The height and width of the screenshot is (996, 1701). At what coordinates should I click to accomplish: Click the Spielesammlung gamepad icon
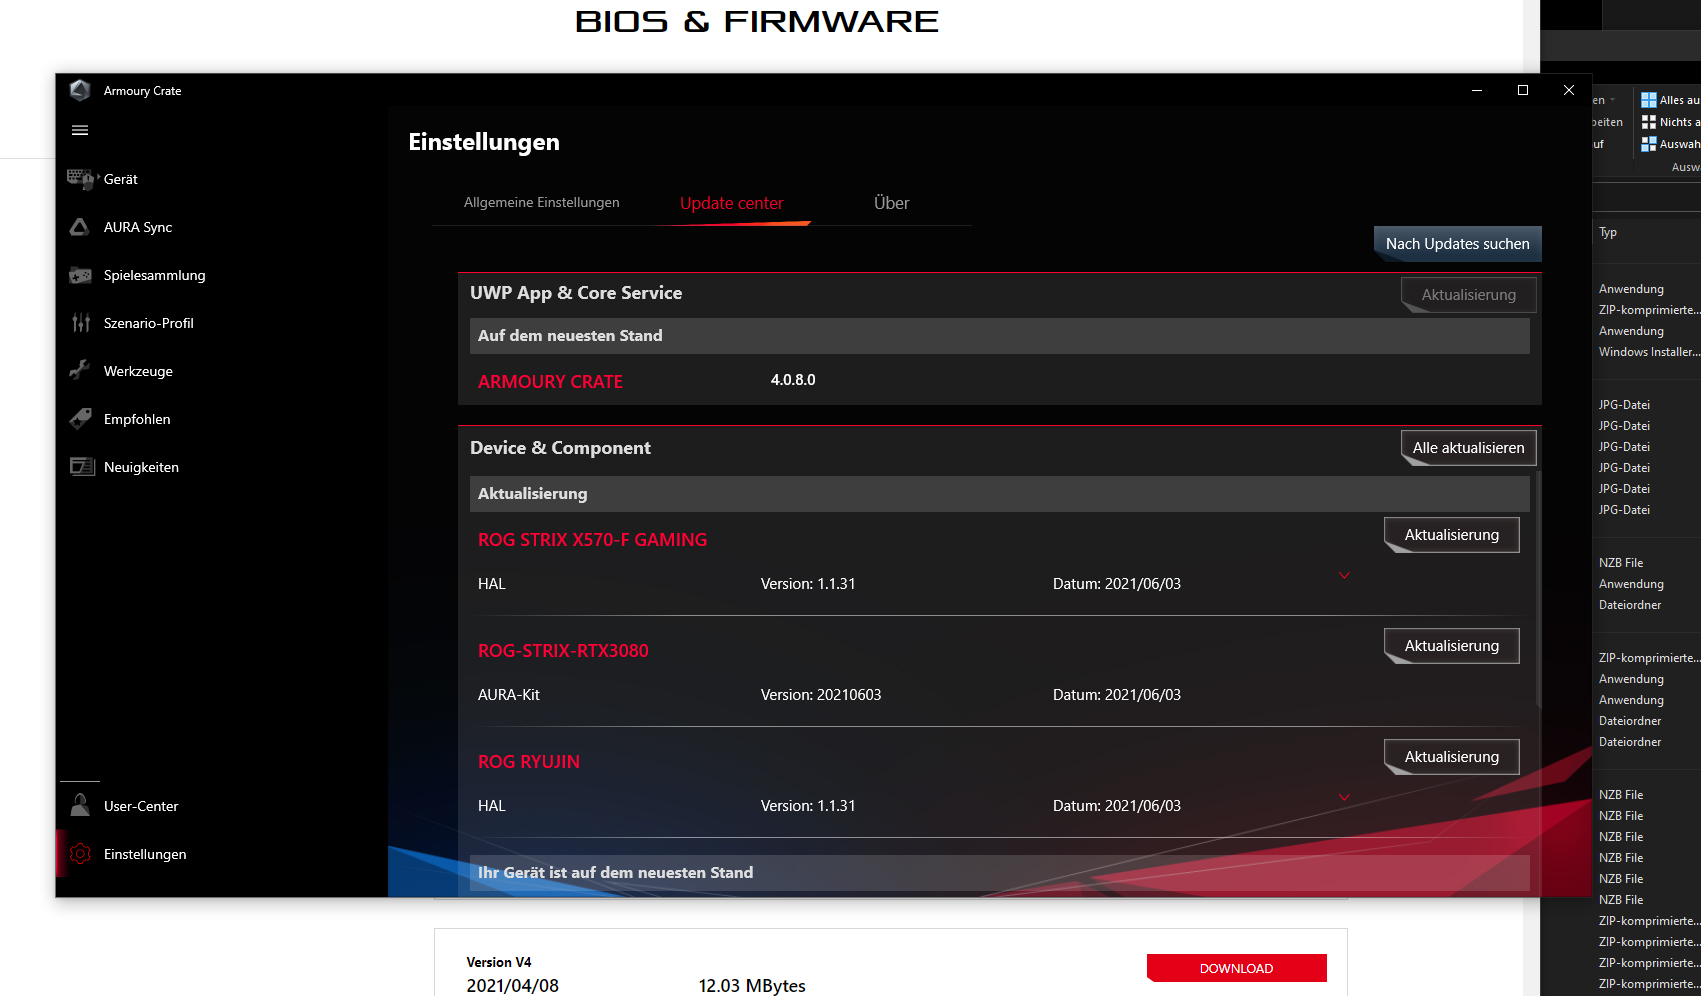[80, 275]
